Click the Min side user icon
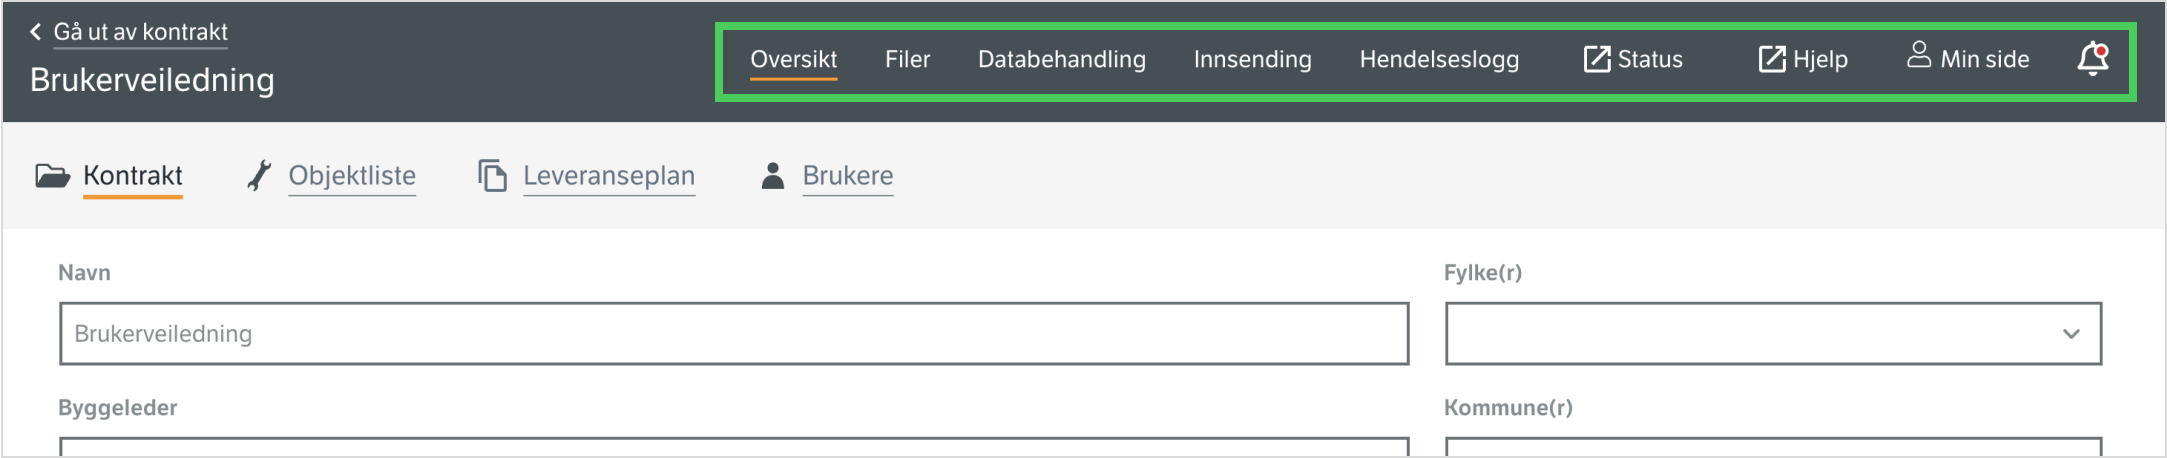The width and height of the screenshot is (2167, 458). (1918, 55)
